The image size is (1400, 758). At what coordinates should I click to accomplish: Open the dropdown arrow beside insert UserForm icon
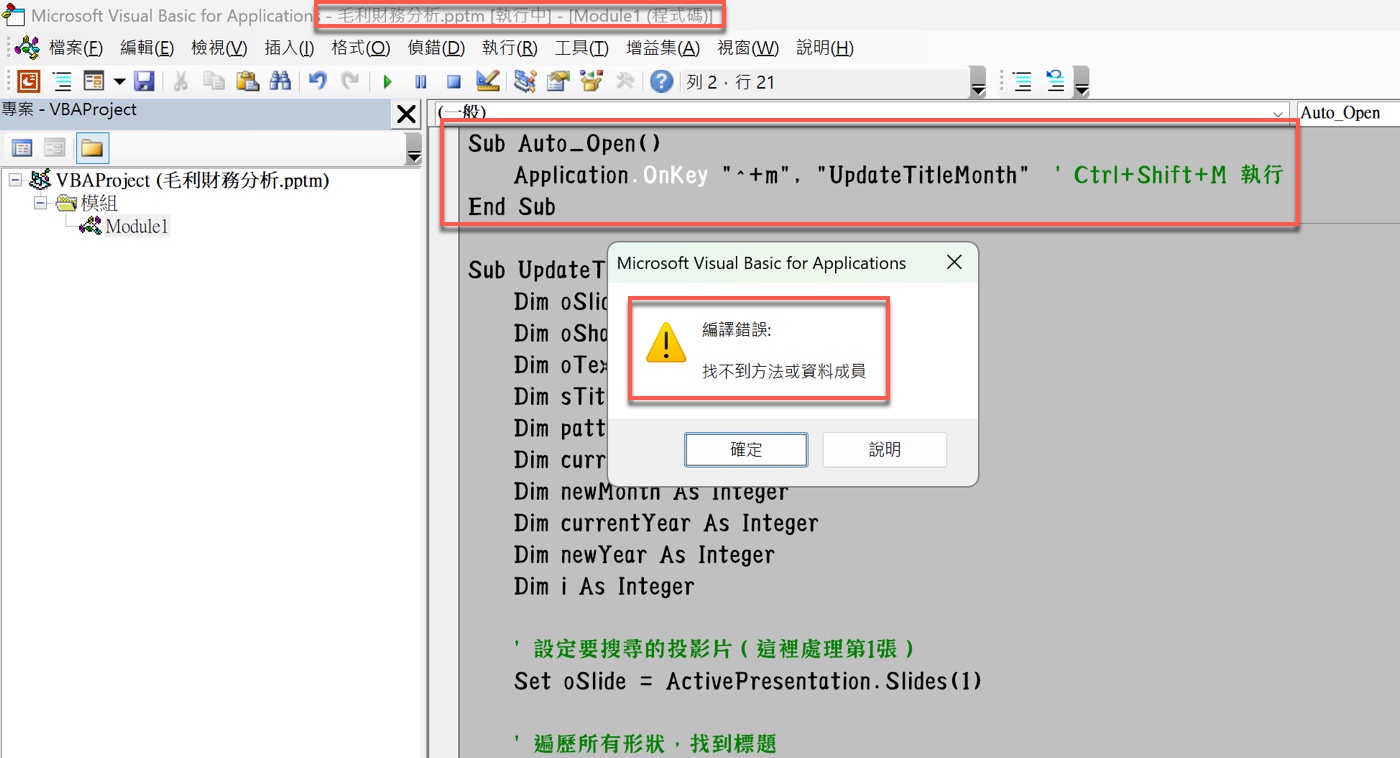pyautogui.click(x=119, y=82)
